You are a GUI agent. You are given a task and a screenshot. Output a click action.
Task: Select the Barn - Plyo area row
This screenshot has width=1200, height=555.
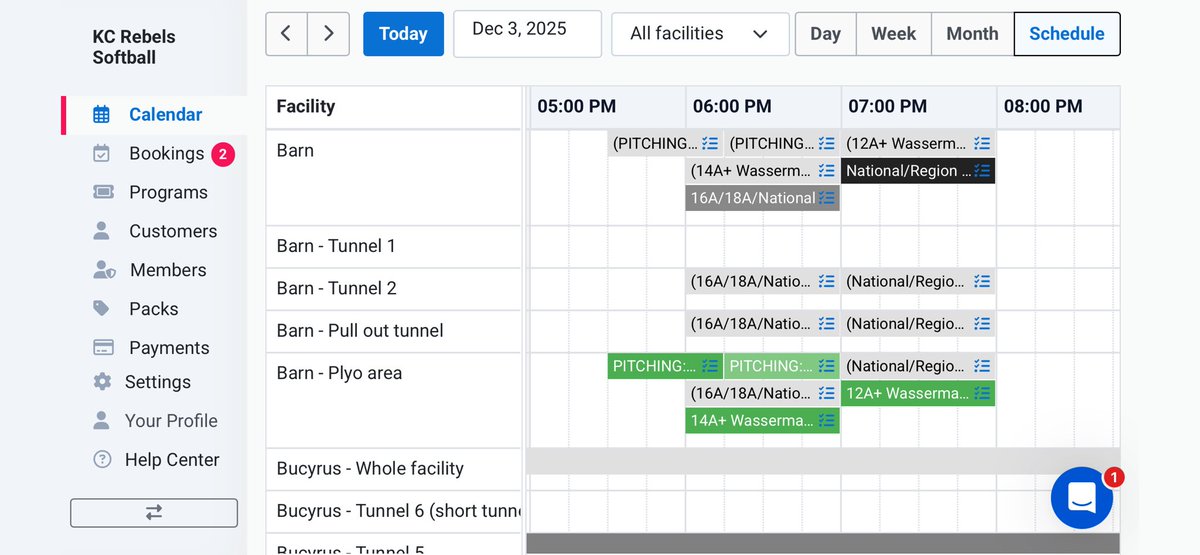pyautogui.click(x=394, y=400)
